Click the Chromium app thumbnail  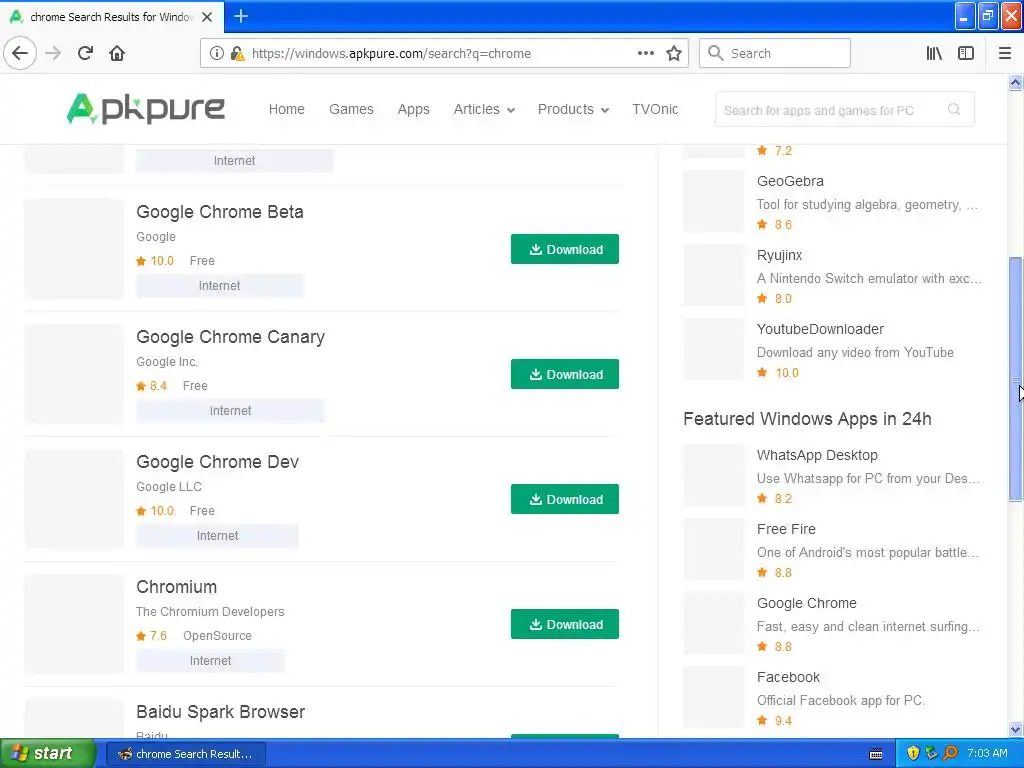tap(74, 623)
